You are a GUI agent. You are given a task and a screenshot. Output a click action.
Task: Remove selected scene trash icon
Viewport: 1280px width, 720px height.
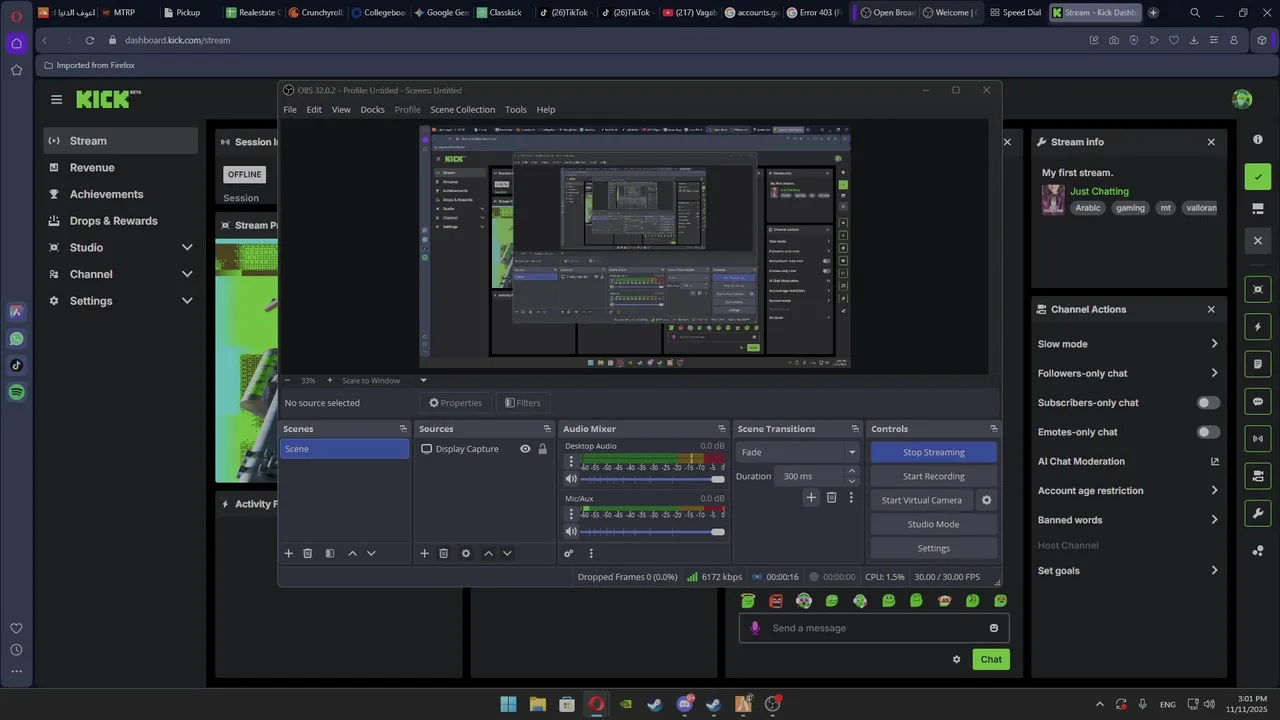308,553
